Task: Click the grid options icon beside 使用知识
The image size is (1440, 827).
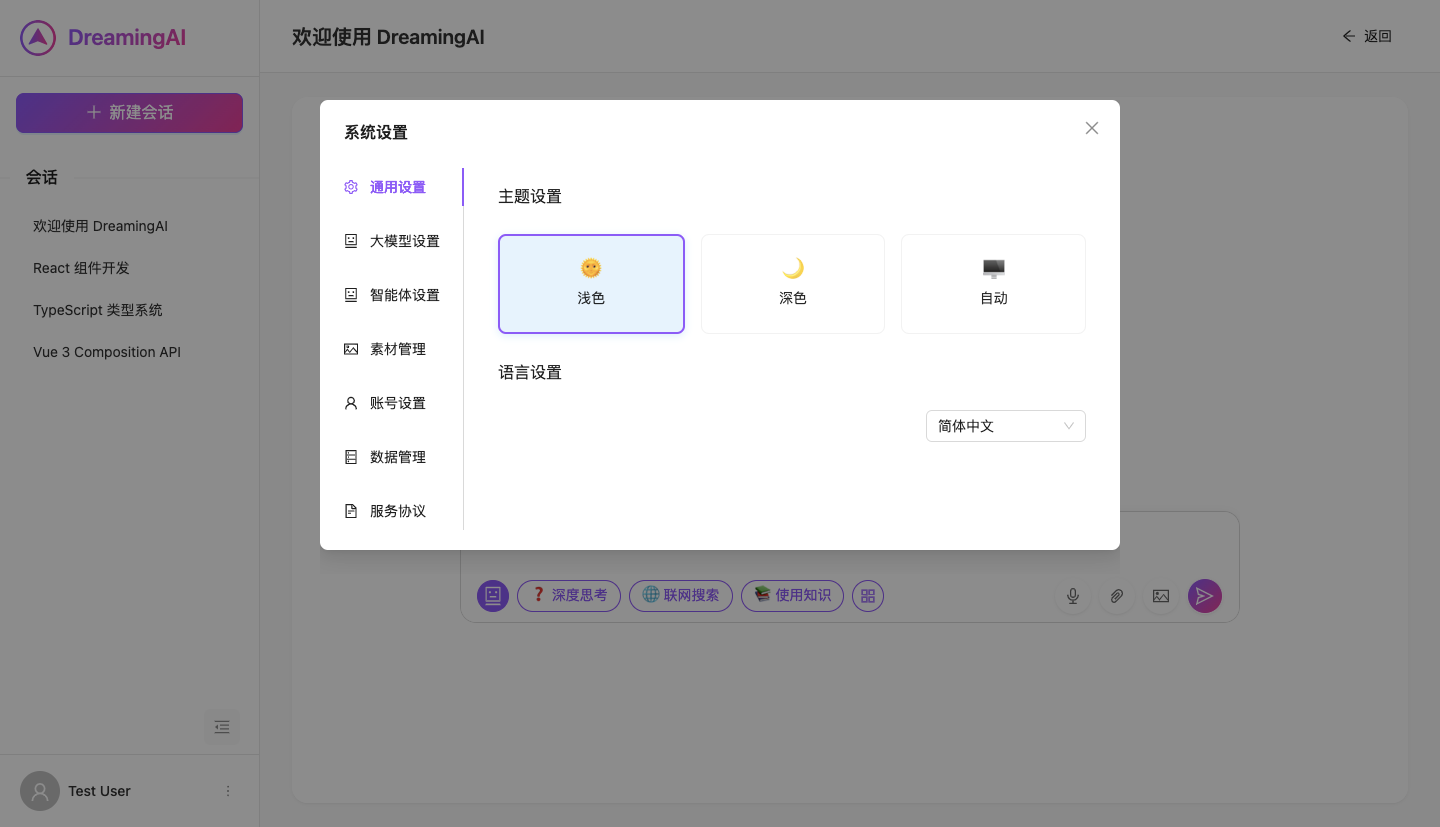Action: 868,595
